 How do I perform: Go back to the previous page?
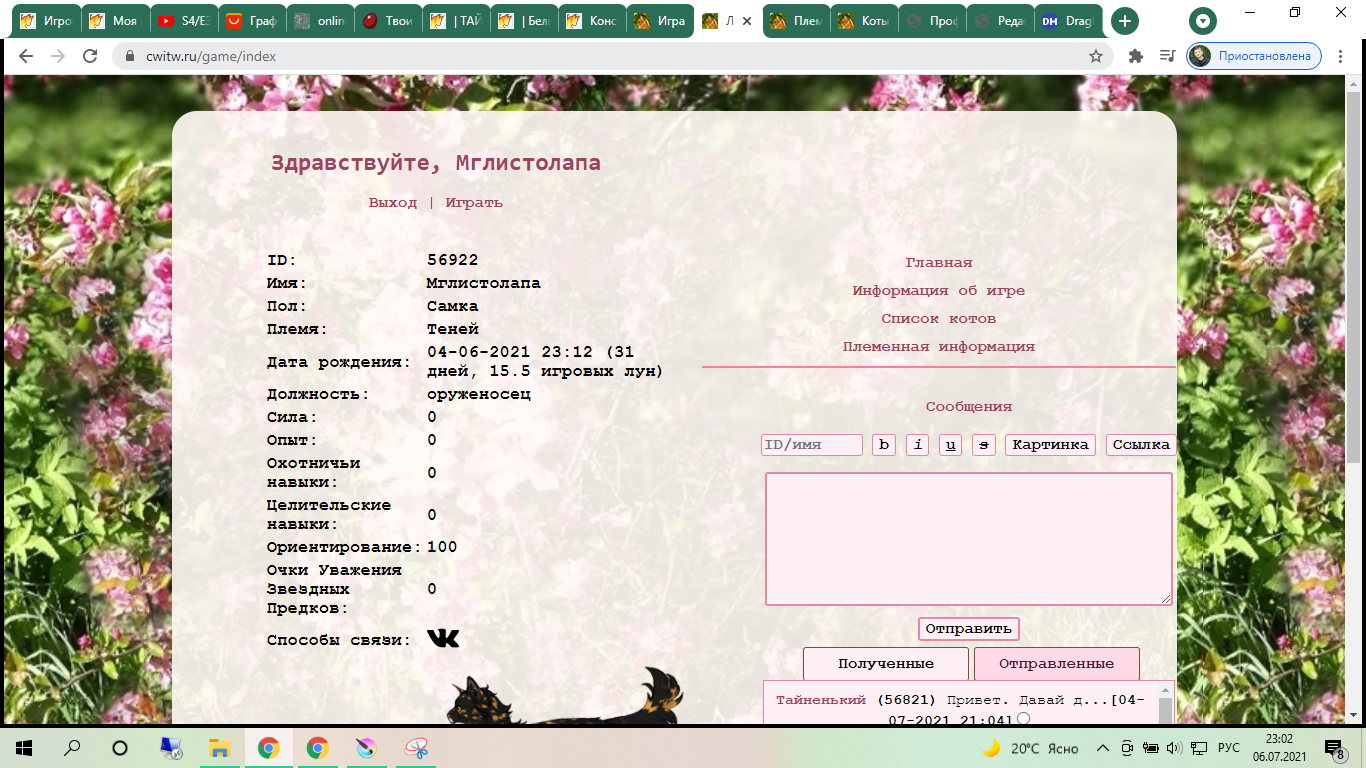click(x=26, y=56)
